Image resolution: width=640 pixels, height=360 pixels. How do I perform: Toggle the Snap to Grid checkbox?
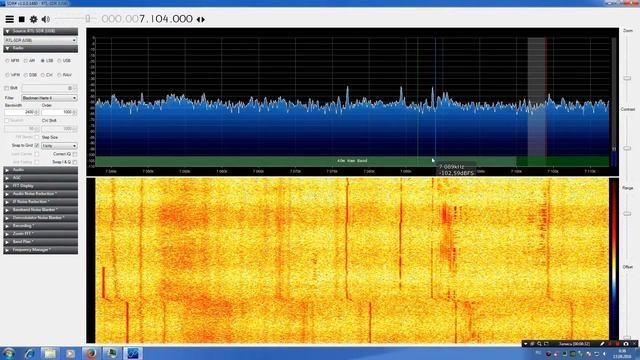[x=37, y=145]
